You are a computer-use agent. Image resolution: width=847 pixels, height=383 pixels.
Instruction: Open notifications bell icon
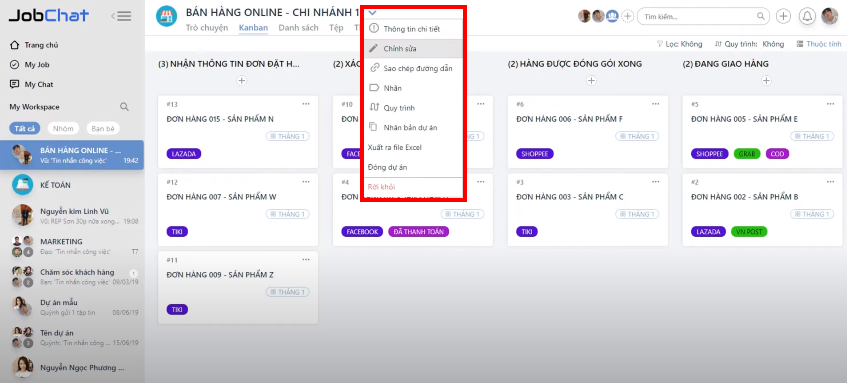point(807,16)
